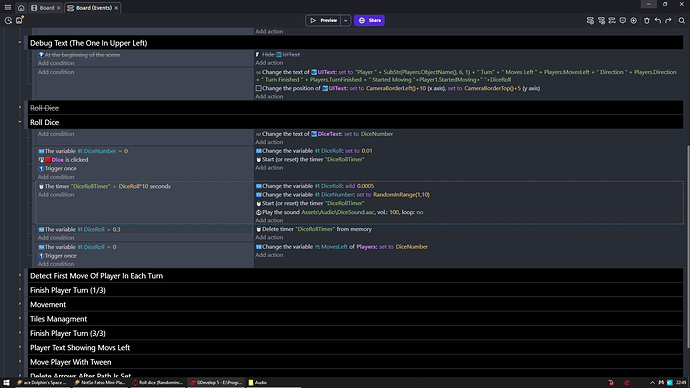Switch to GDevelop 5 taskbar button
Screen dimensions: 690x388
click(216, 383)
